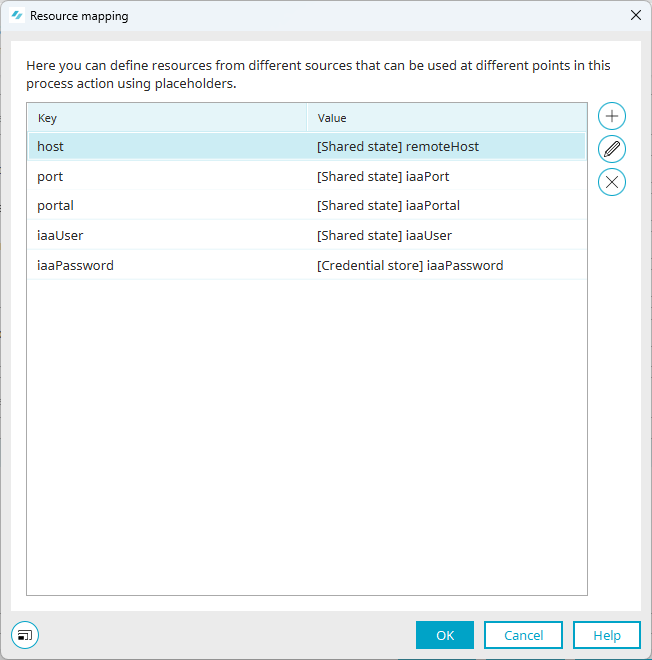Click the pencil icon to edit the mapping
The image size is (652, 660).
click(x=612, y=149)
